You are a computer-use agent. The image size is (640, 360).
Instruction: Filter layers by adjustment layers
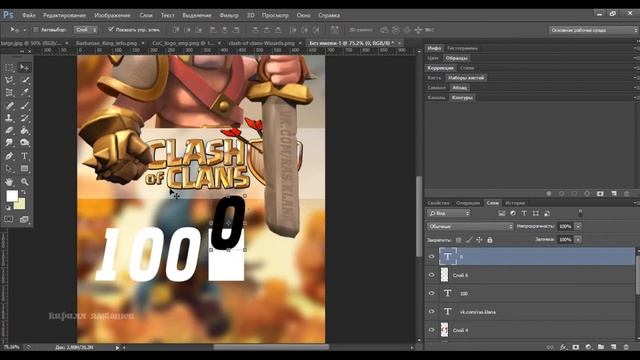[513, 213]
